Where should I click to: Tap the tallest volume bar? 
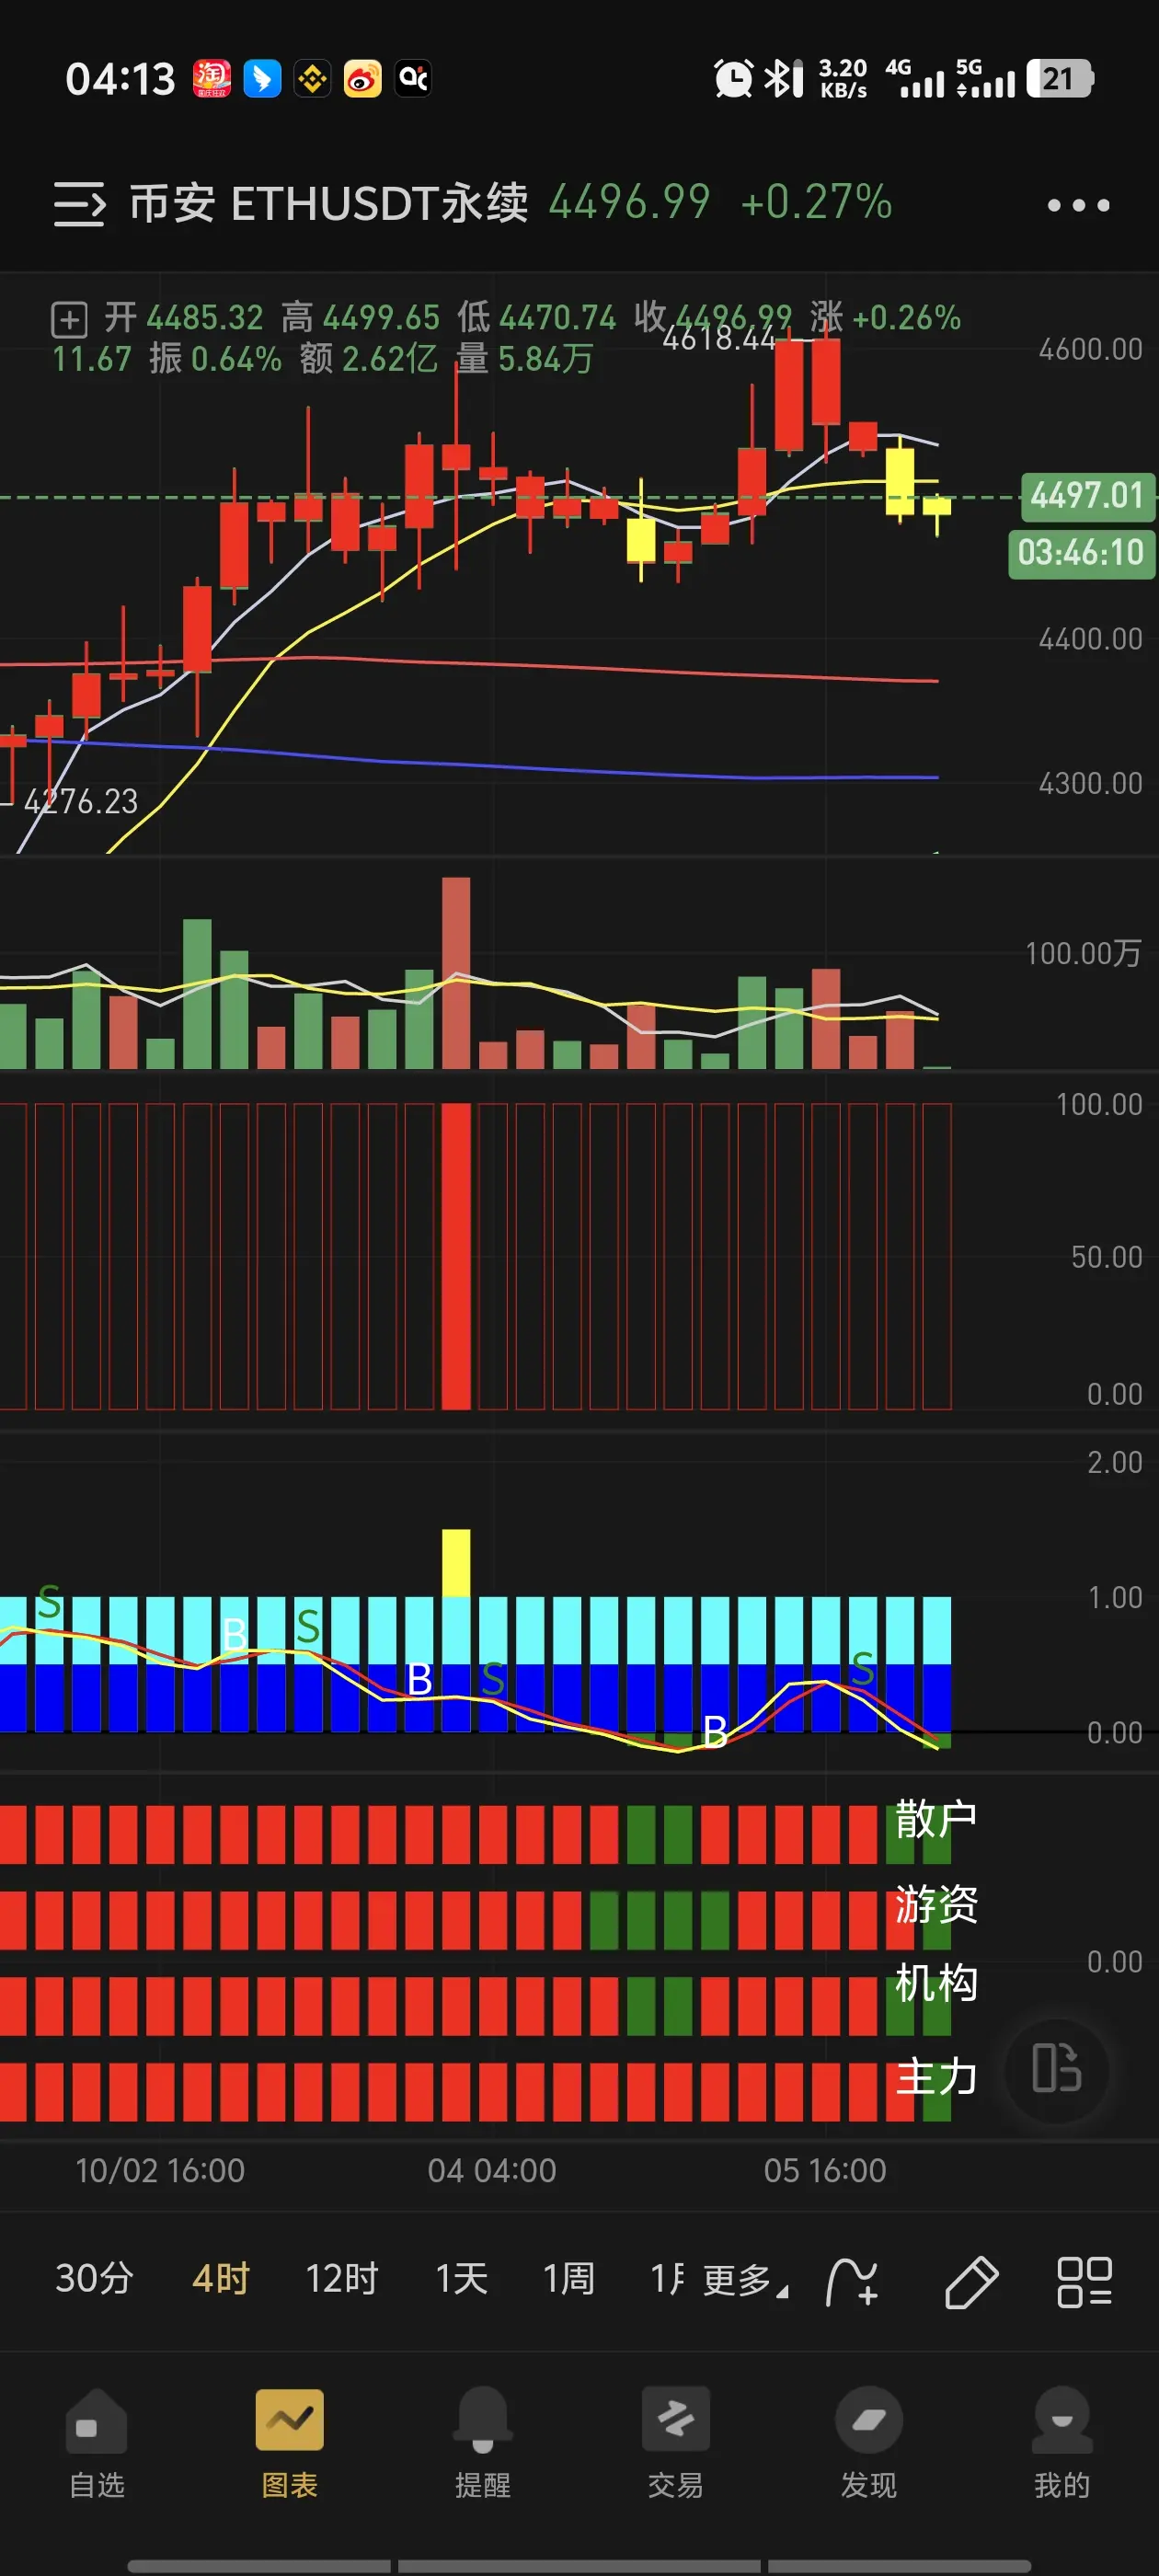456,973
